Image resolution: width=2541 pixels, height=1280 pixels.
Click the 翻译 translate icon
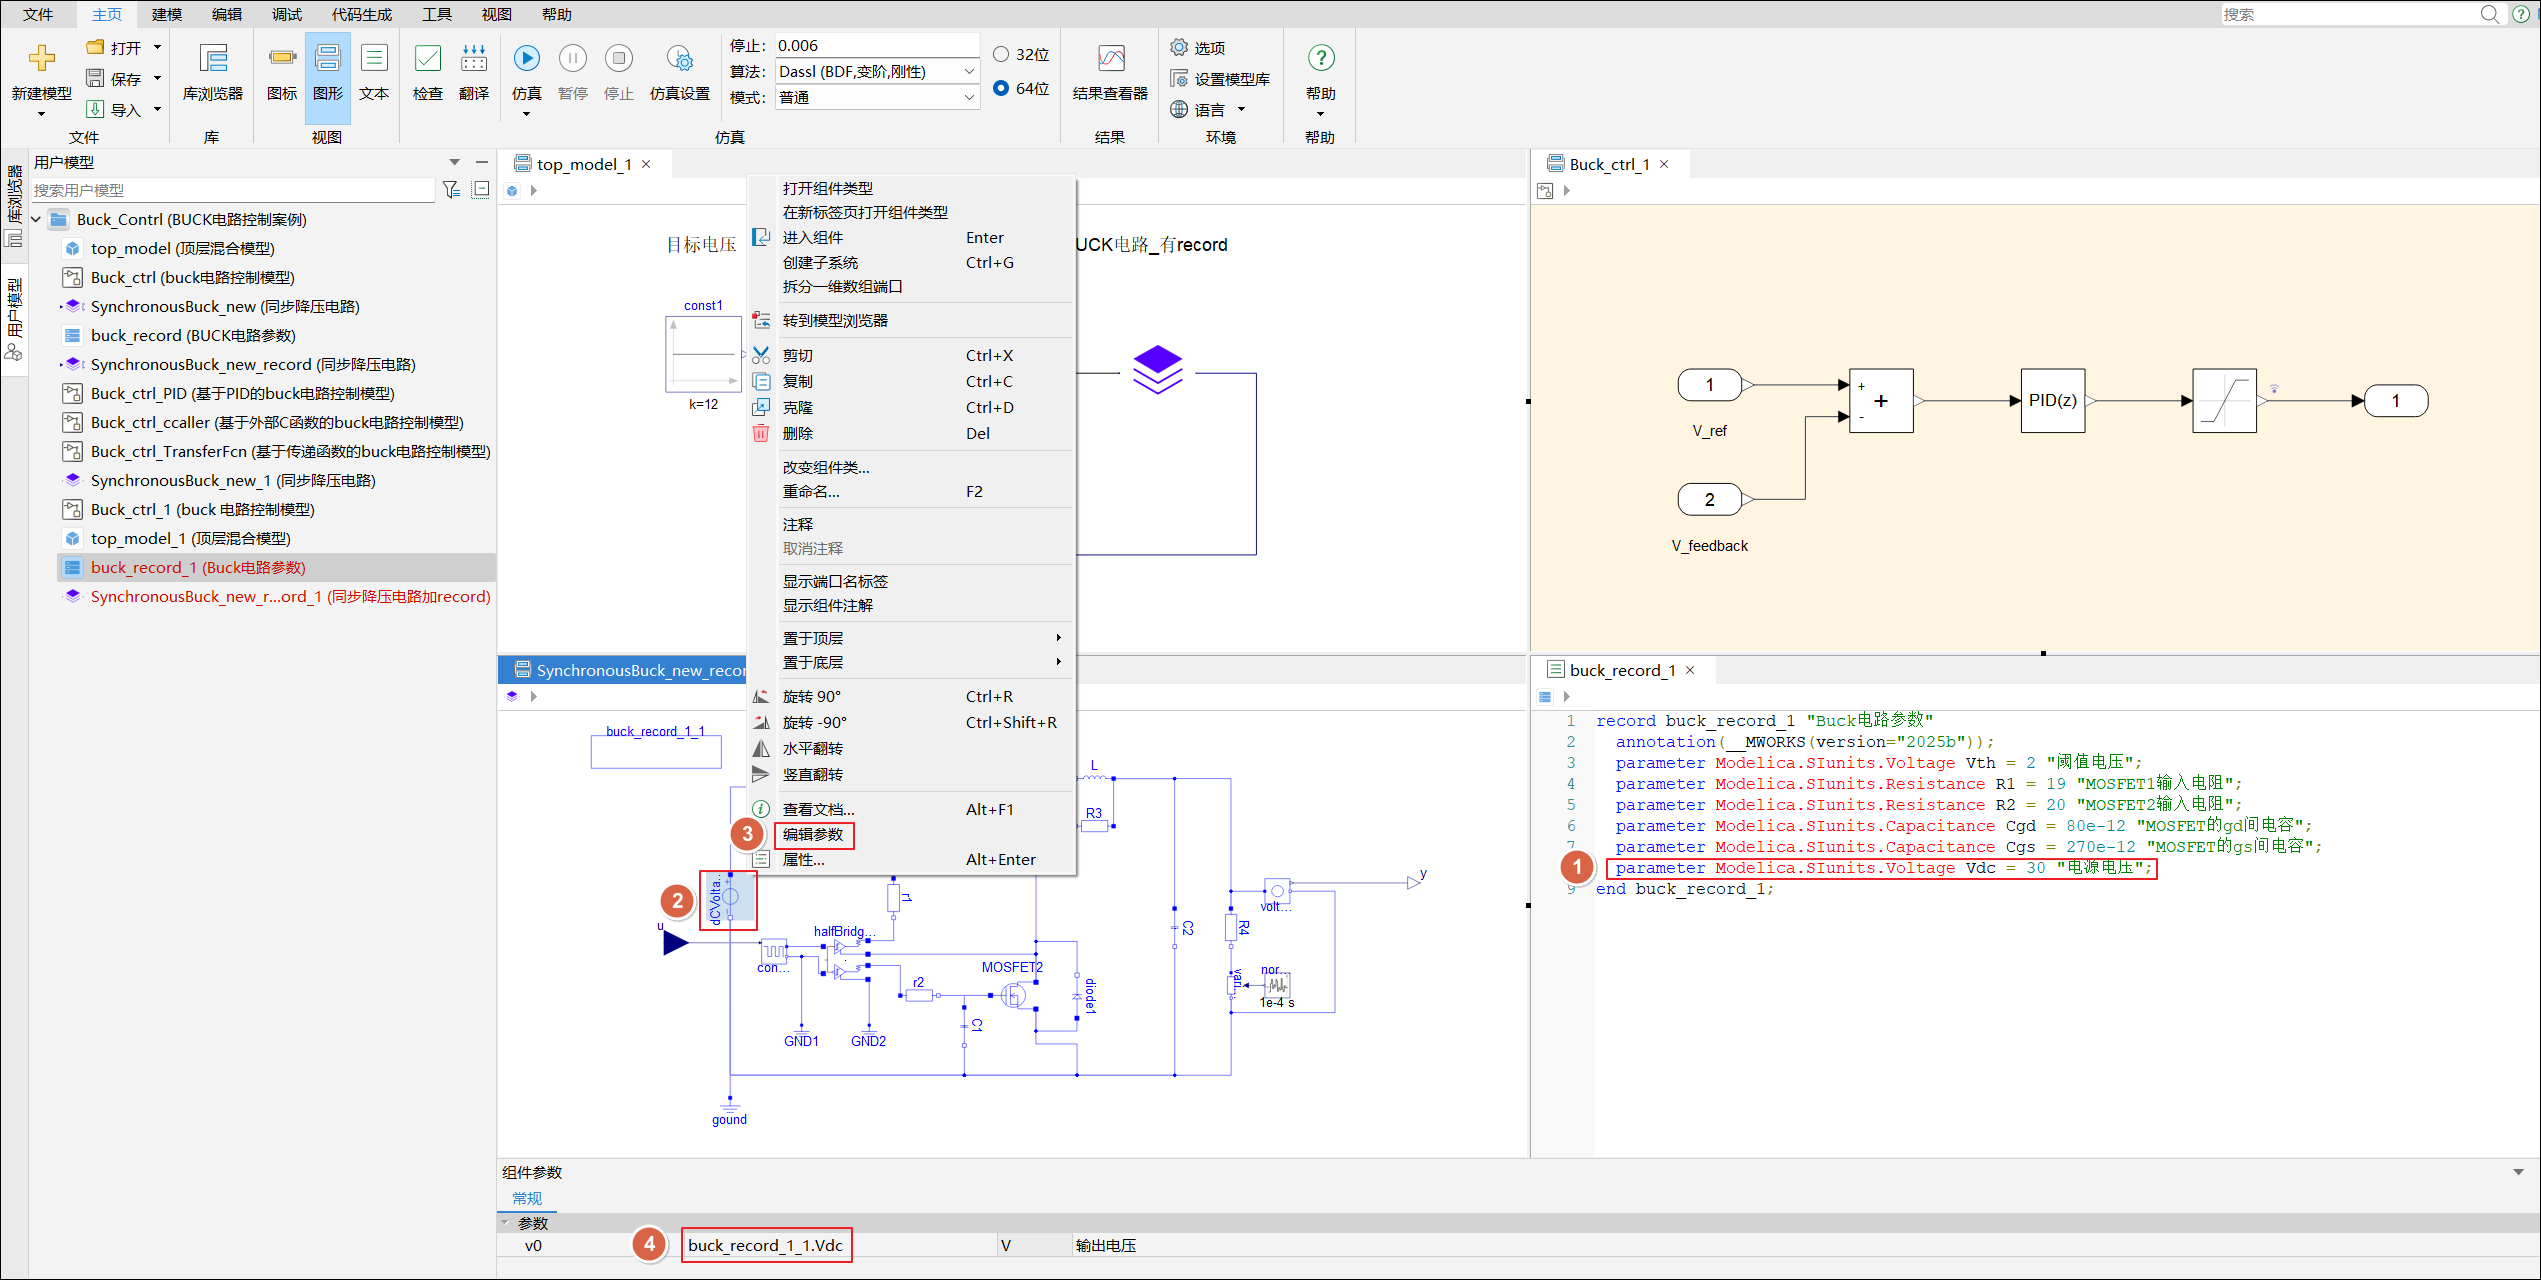point(473,60)
